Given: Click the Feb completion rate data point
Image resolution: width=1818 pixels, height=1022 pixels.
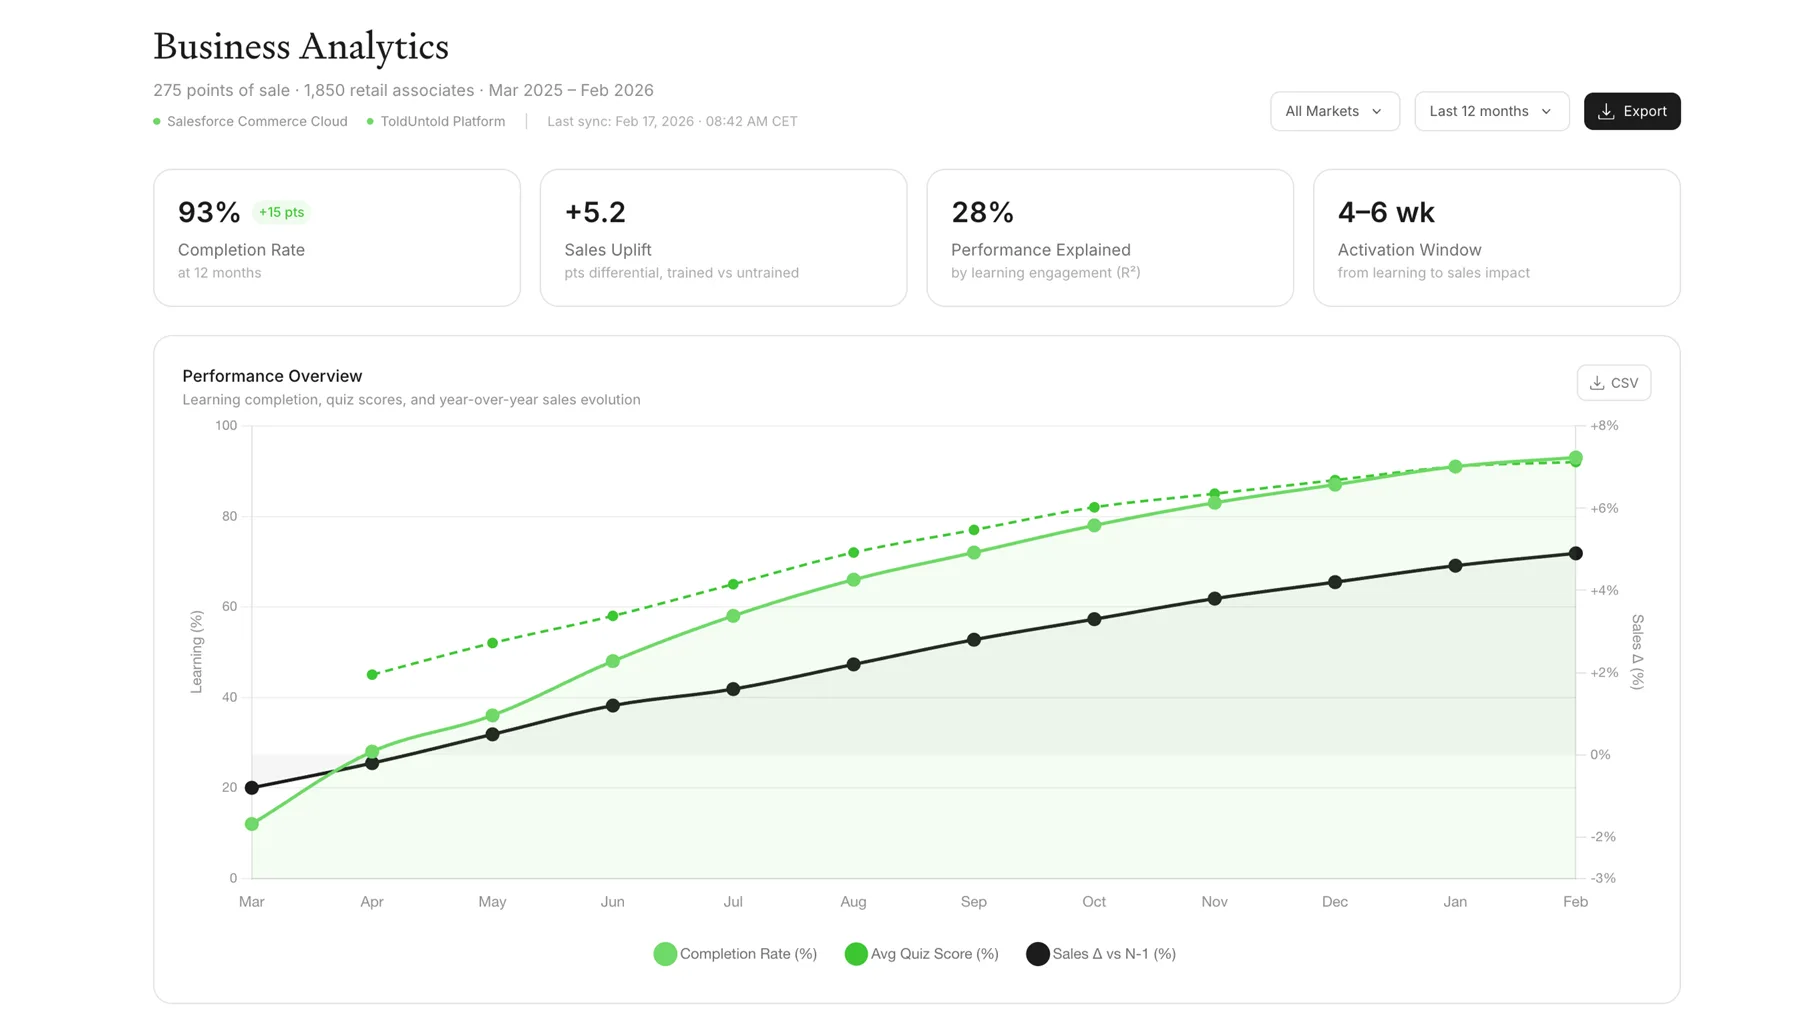Looking at the screenshot, I should tap(1575, 458).
